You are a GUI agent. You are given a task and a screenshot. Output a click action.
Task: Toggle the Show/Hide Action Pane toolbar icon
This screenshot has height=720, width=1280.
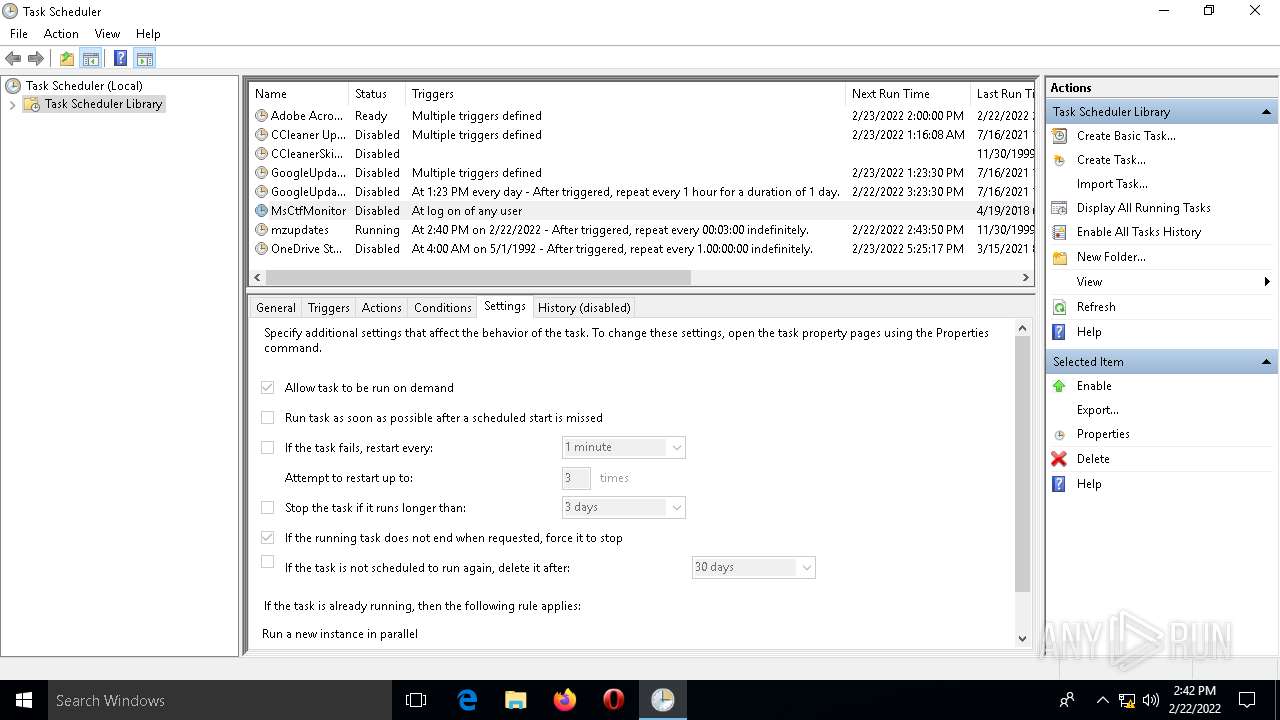(144, 59)
